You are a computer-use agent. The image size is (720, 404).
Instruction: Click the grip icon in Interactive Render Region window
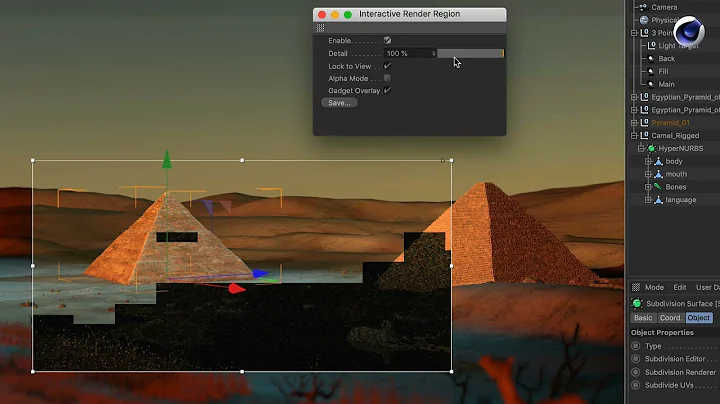click(x=320, y=28)
